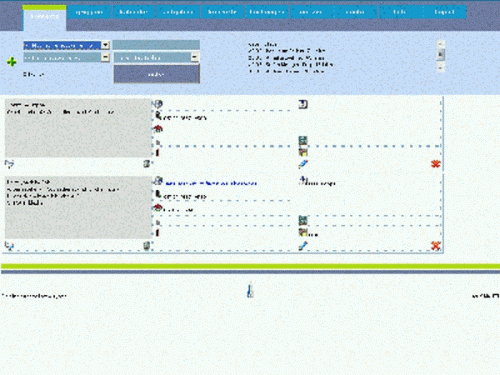Click the red delete X of first record
The height and width of the screenshot is (375, 500).
[x=435, y=164]
